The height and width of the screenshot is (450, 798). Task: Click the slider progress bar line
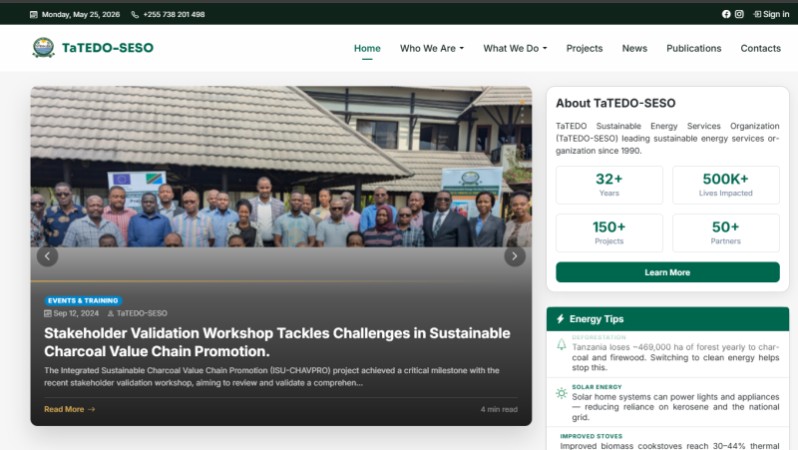pos(281,281)
